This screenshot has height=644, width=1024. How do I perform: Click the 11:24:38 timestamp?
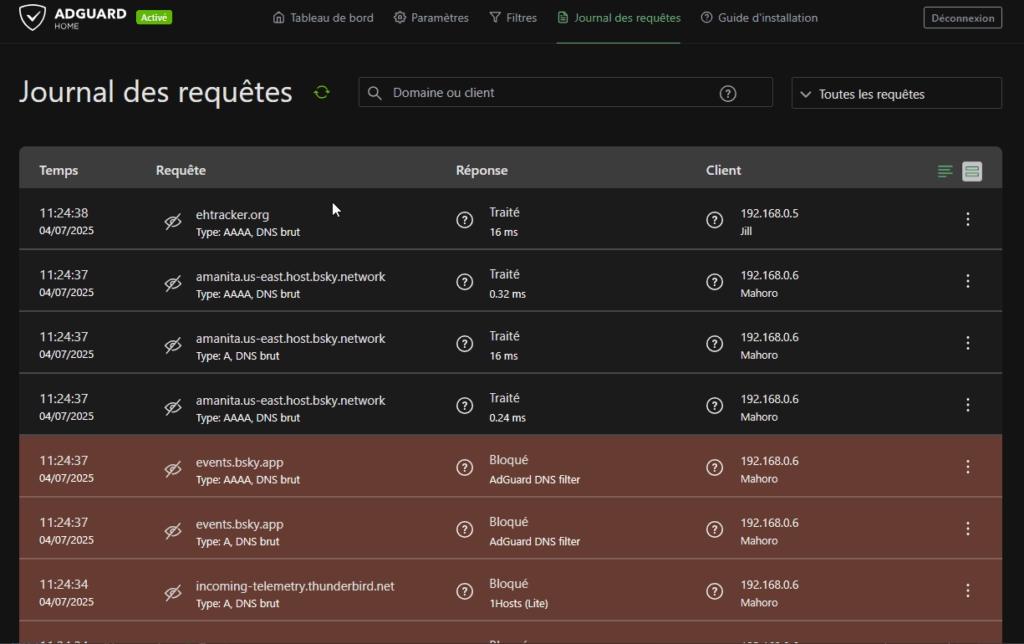point(64,213)
